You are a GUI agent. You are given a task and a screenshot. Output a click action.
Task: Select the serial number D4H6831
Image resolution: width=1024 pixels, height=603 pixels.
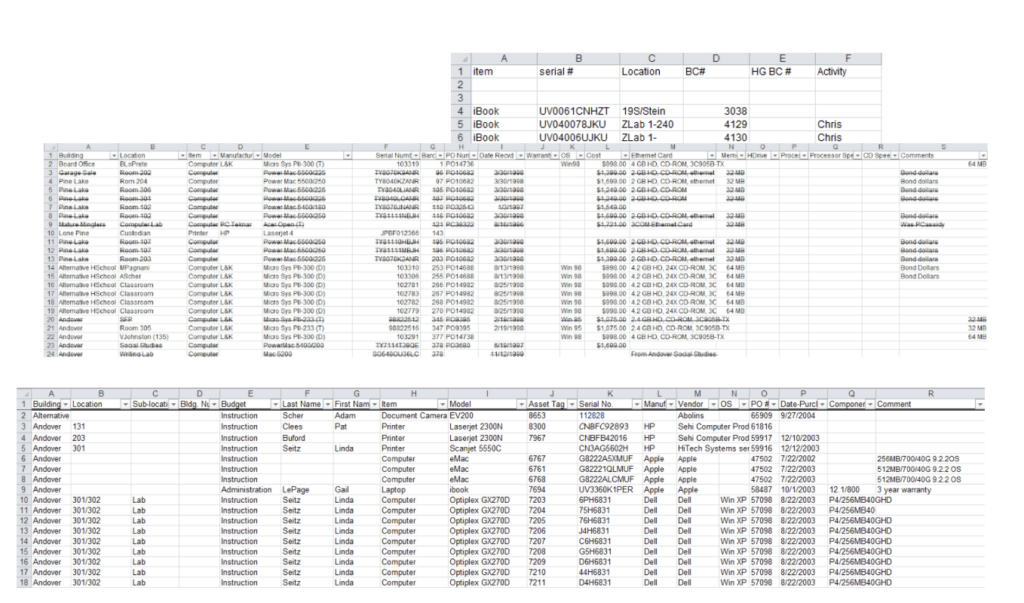click(x=609, y=583)
